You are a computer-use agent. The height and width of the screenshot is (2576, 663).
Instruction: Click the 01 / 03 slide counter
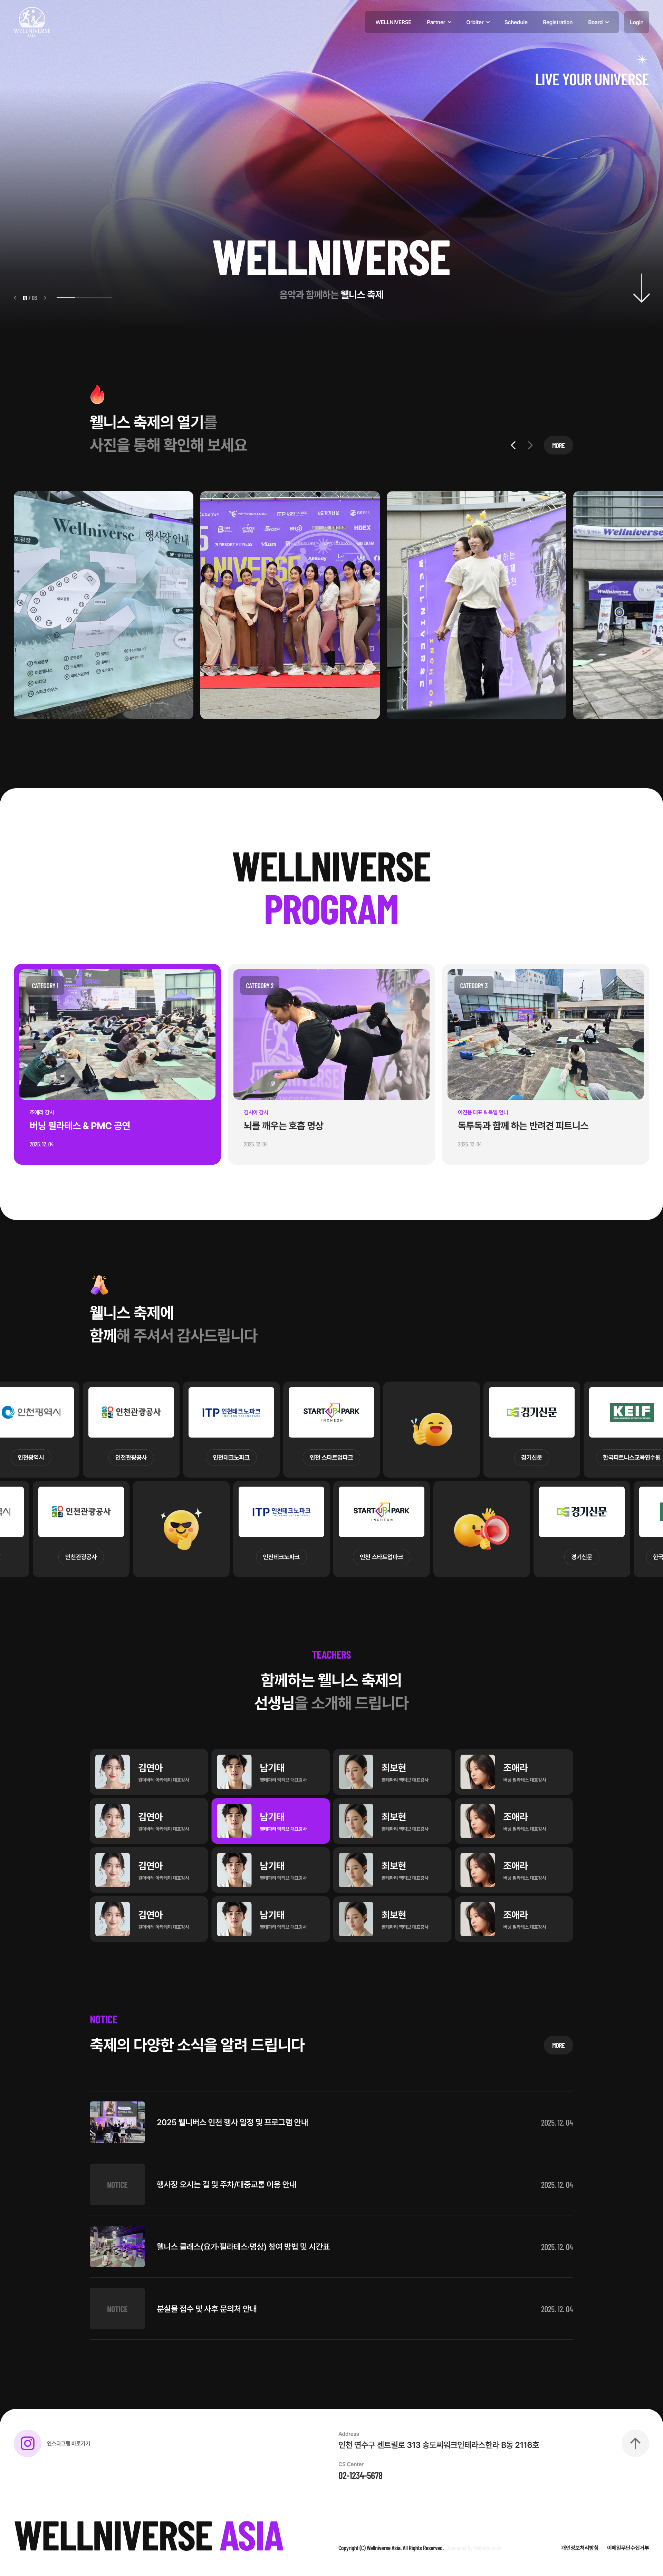tap(30, 298)
